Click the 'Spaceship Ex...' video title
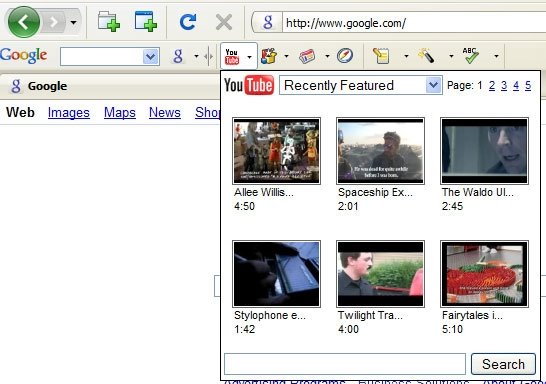This screenshot has width=546, height=384. coord(375,192)
